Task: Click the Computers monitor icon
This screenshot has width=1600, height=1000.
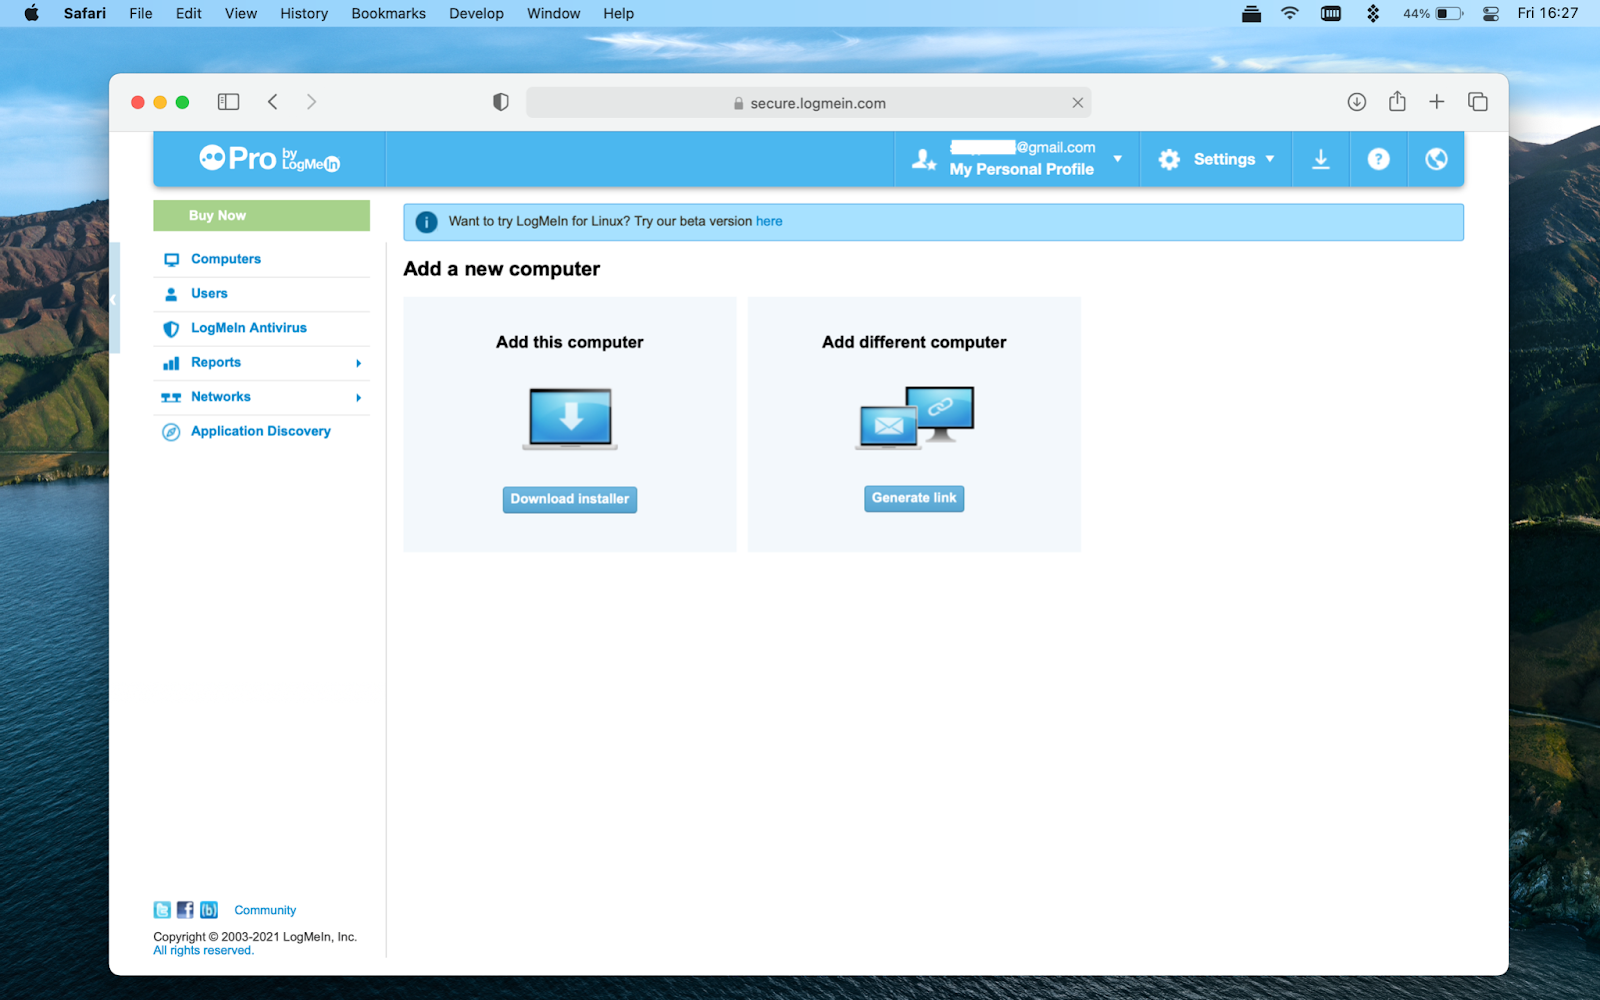Action: tap(171, 259)
